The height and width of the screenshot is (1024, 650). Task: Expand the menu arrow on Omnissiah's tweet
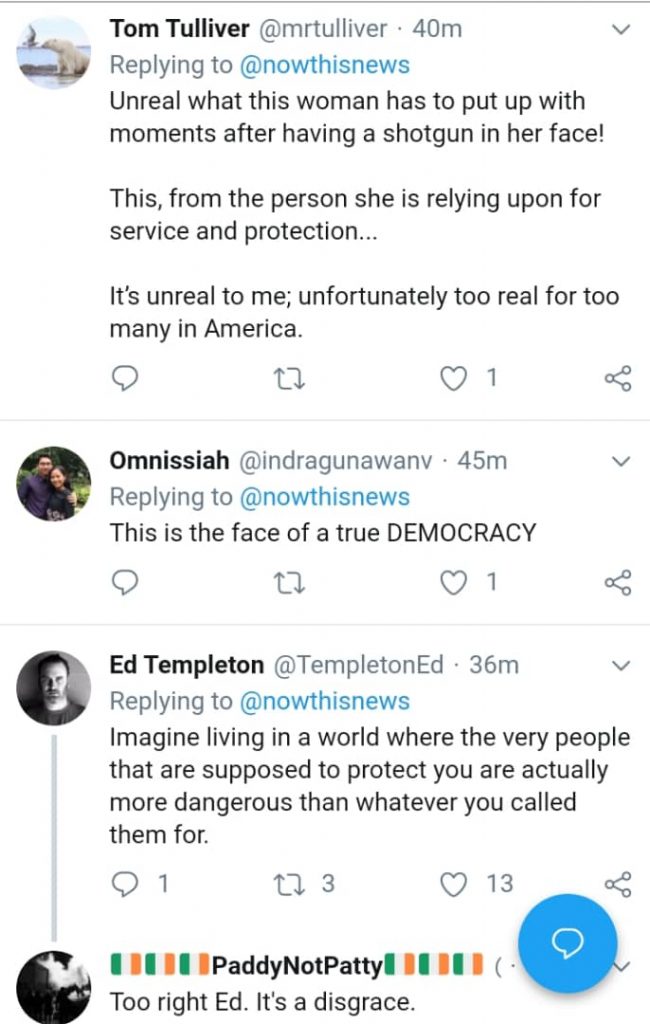point(621,462)
